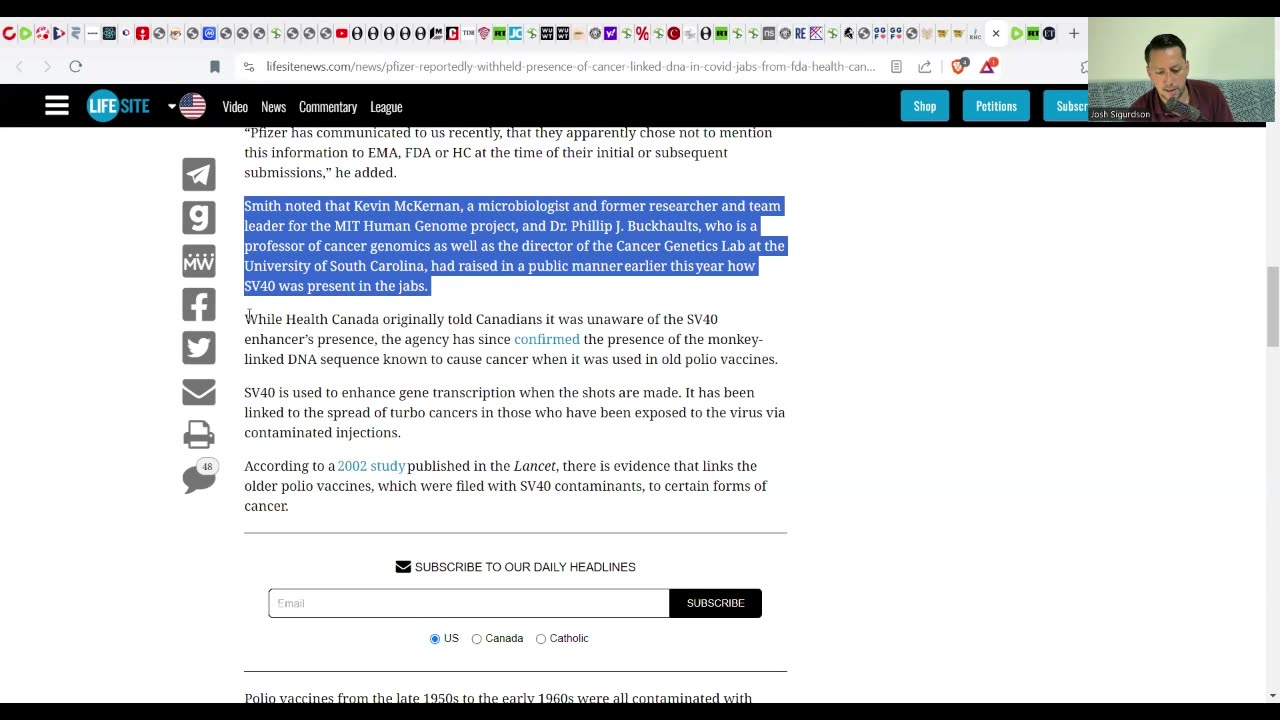Select the Catholic newsletter option
The width and height of the screenshot is (1280, 720).
click(541, 638)
